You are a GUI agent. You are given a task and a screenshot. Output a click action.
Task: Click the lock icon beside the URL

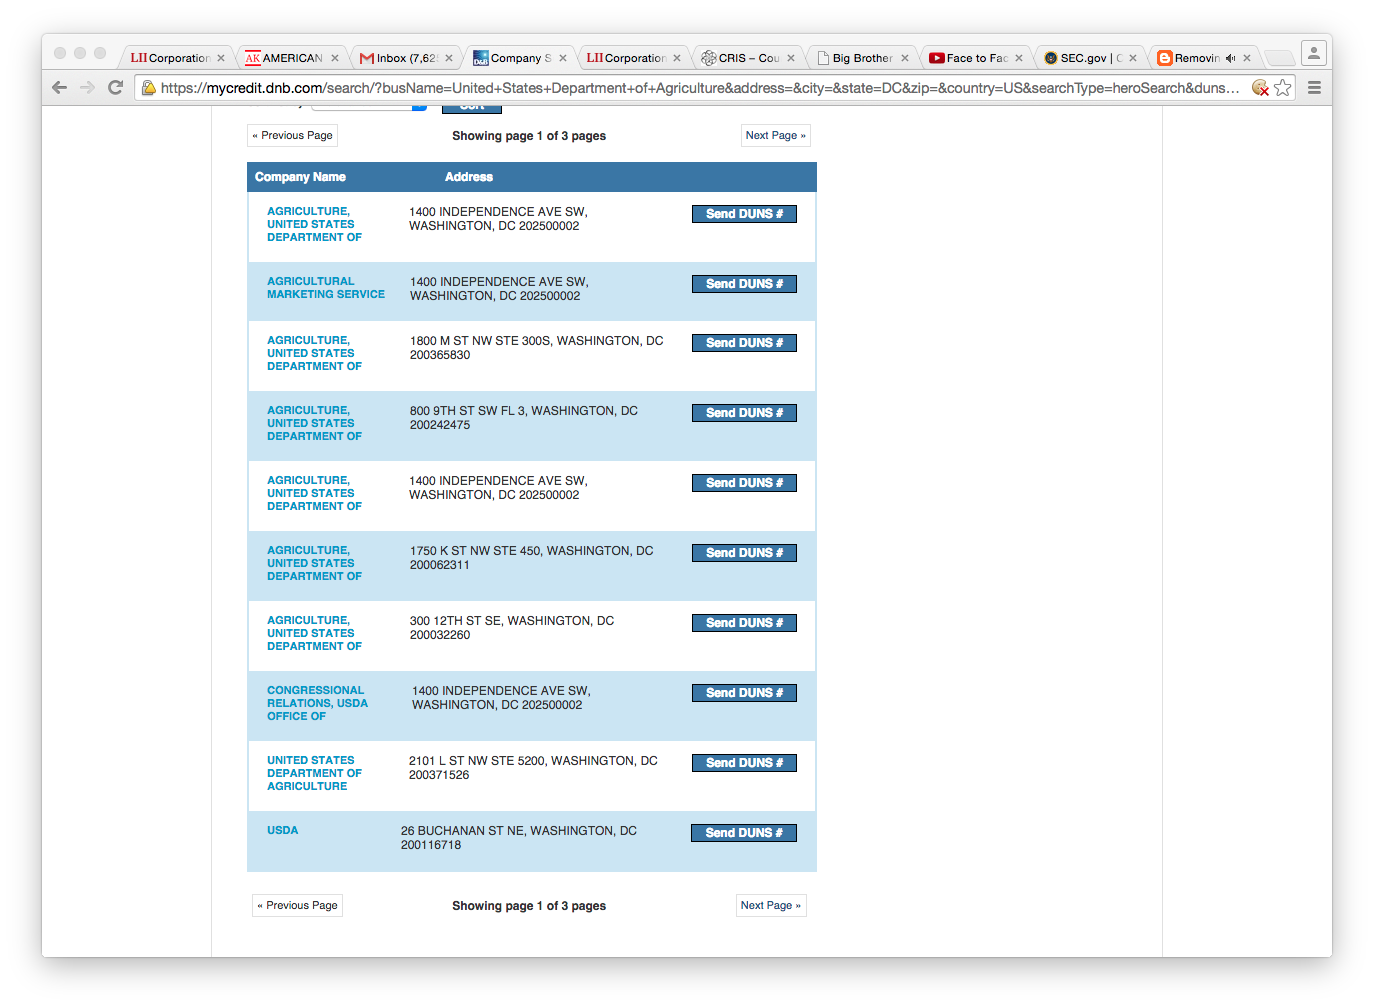(x=149, y=88)
